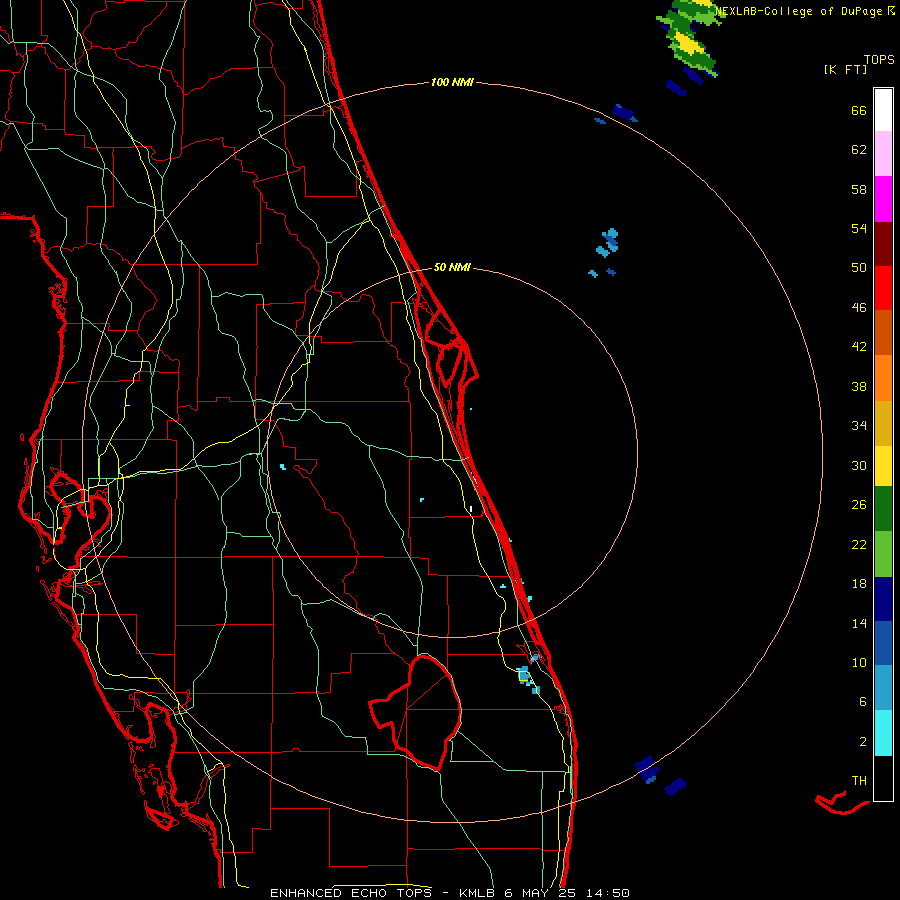Click the legend value "46"

[x=859, y=308]
